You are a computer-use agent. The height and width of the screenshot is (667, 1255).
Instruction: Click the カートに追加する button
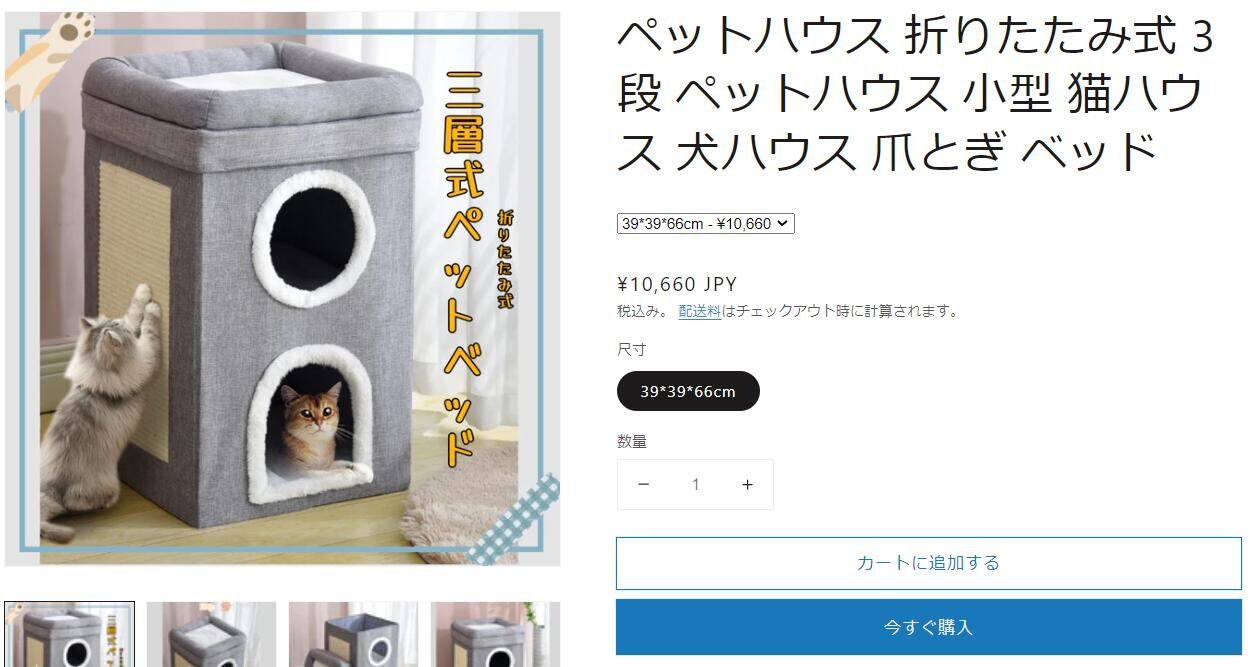point(928,563)
